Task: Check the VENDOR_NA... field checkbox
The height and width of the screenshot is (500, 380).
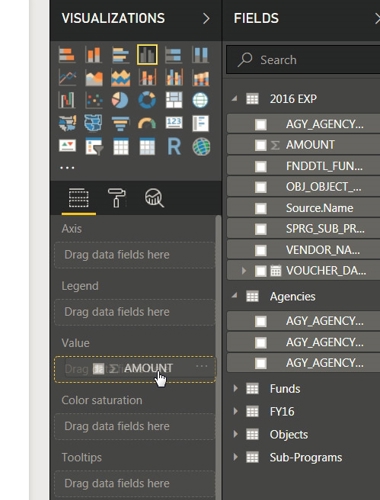Action: [x=261, y=250]
